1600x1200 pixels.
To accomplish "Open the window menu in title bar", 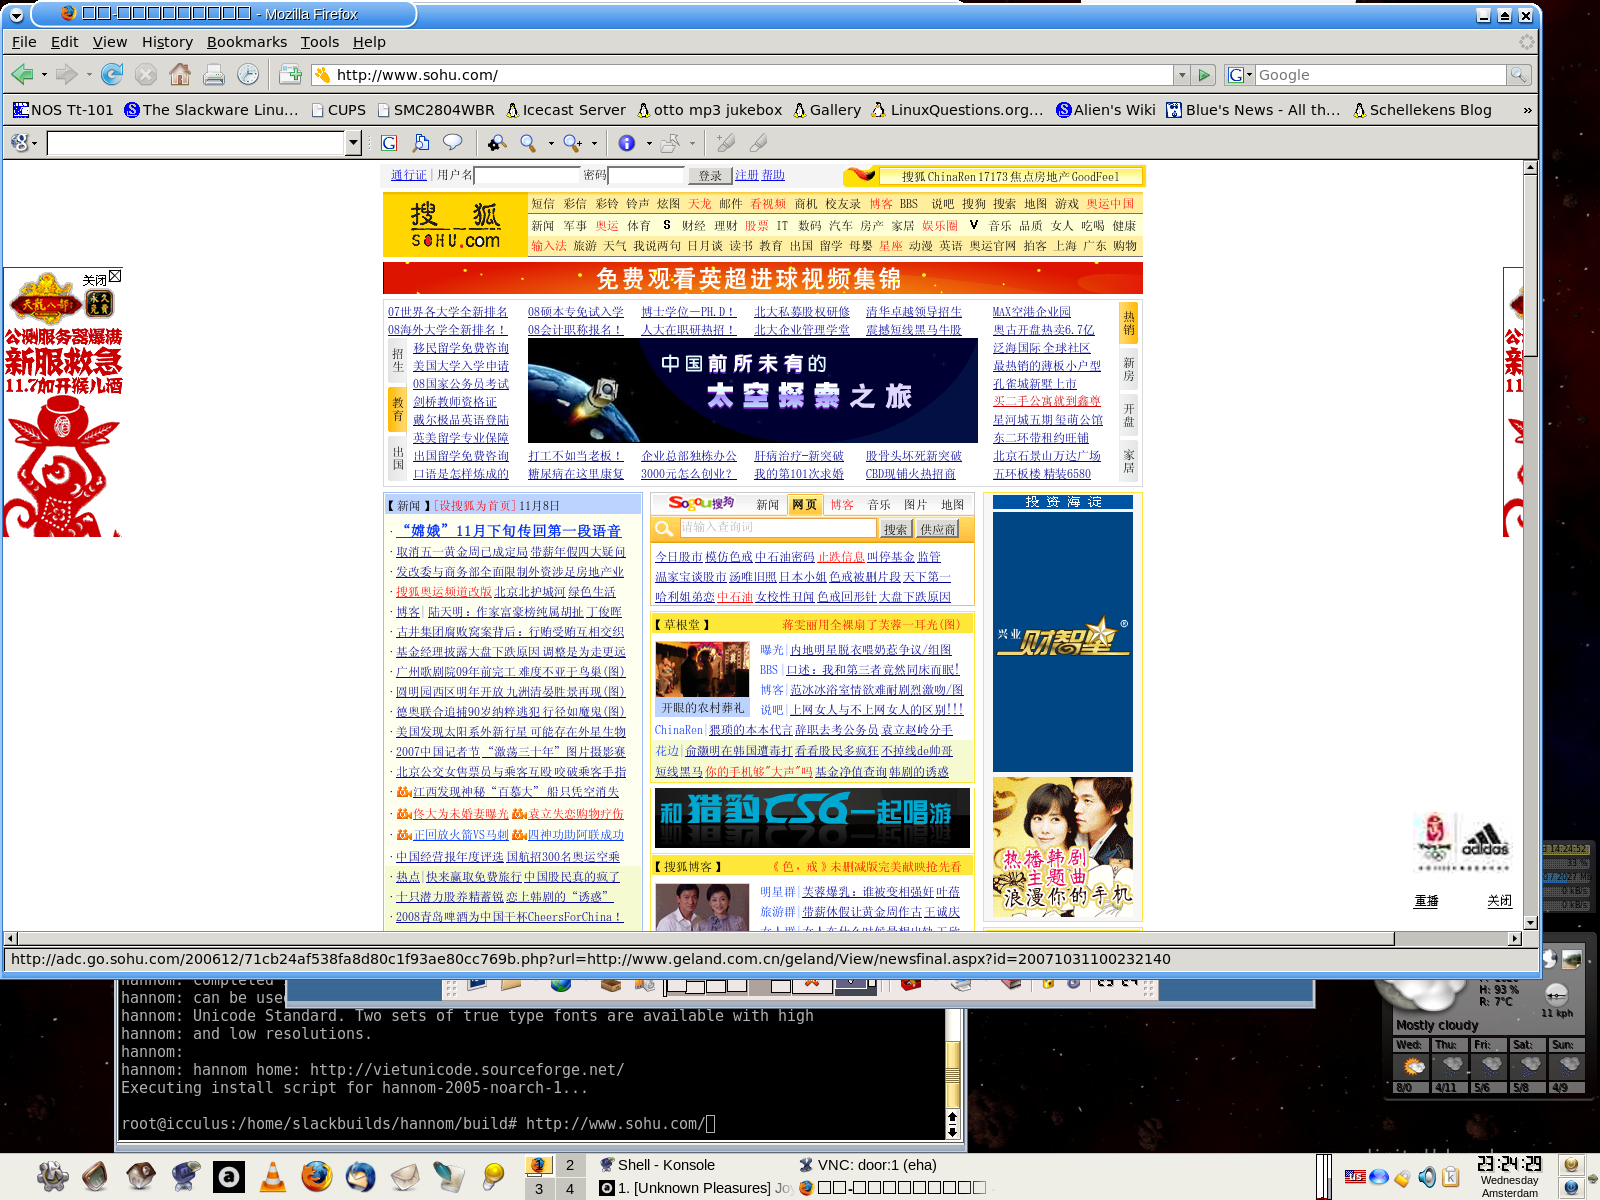I will pos(16,15).
